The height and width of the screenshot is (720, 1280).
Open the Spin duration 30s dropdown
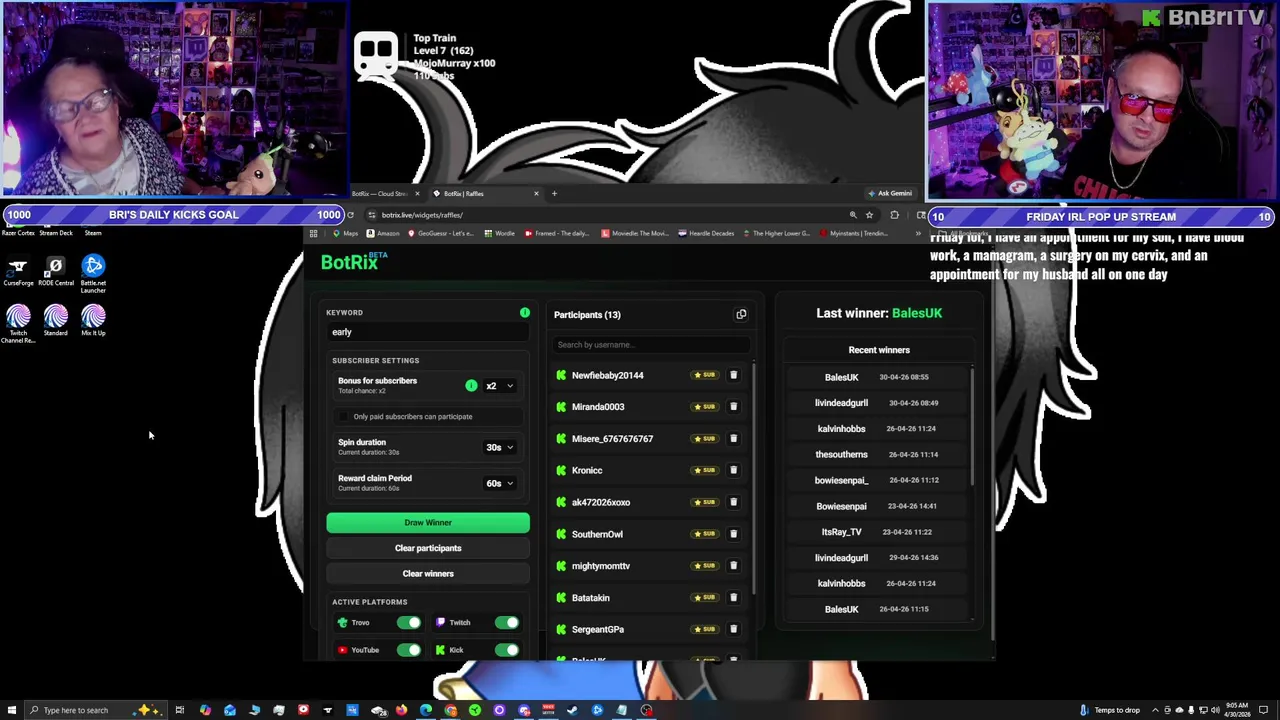click(500, 448)
